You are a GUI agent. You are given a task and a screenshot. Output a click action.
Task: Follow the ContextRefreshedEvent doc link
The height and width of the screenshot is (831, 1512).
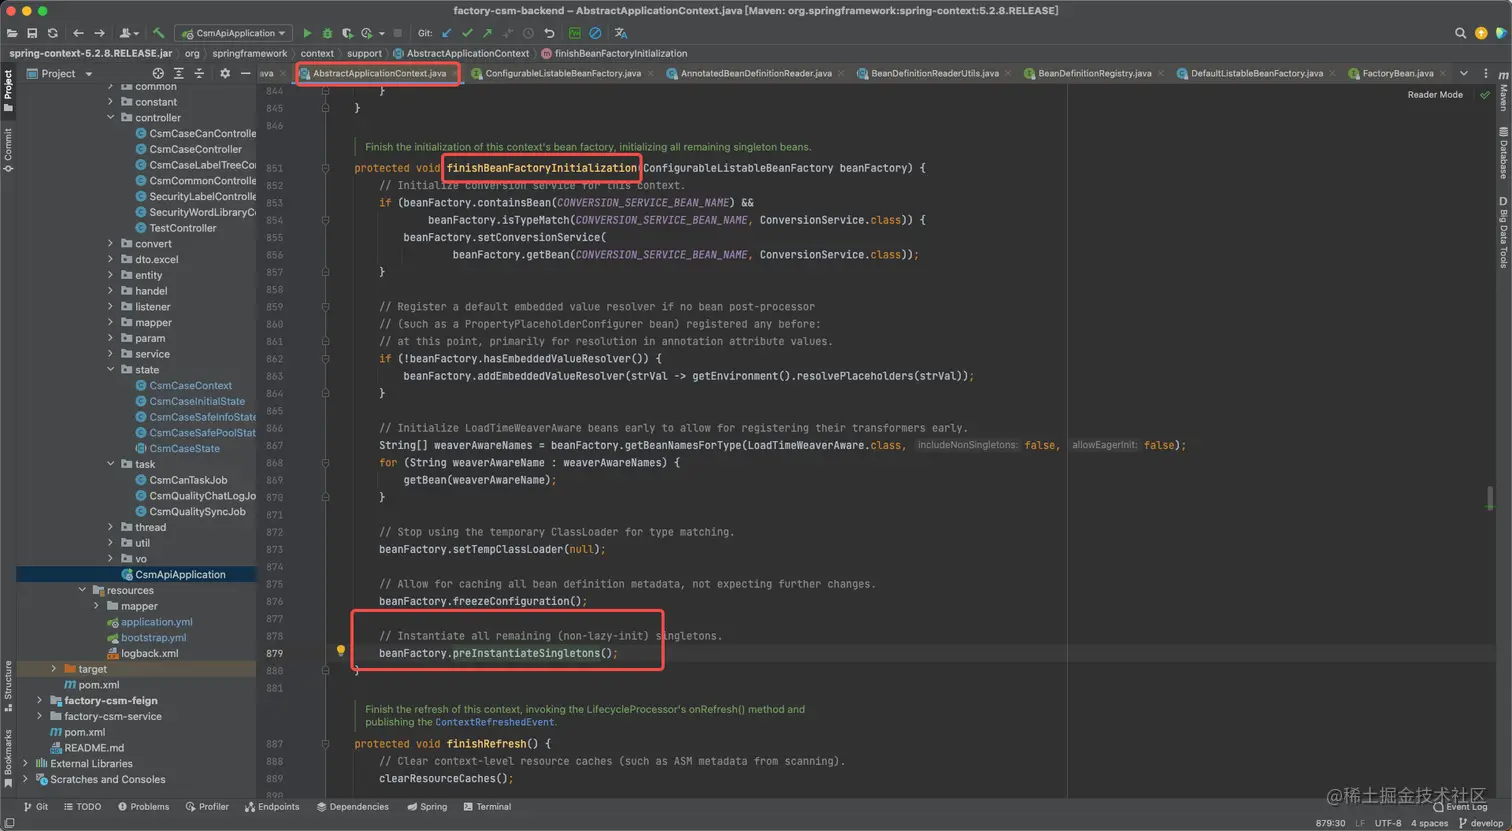point(494,722)
